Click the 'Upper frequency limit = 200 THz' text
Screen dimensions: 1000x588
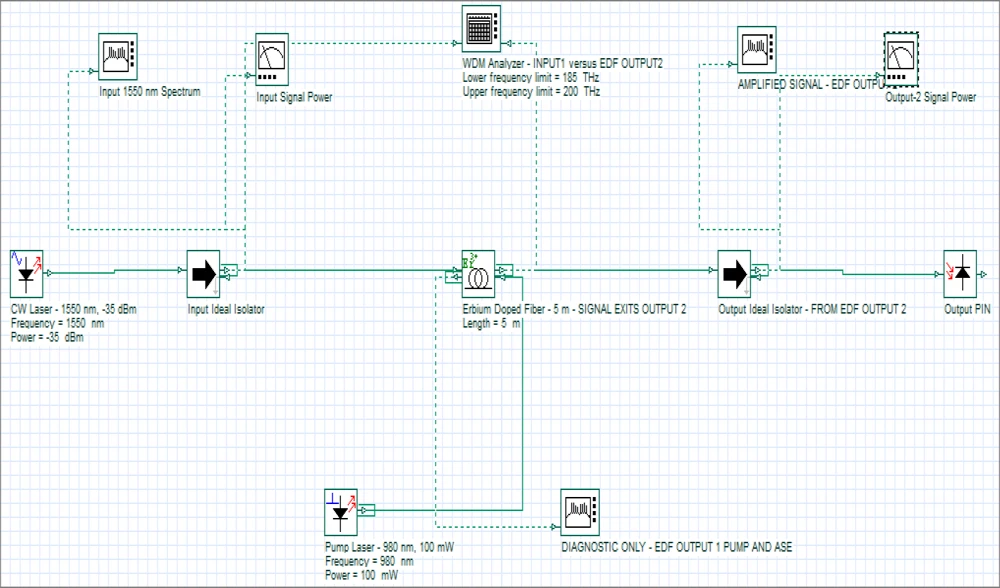531,91
